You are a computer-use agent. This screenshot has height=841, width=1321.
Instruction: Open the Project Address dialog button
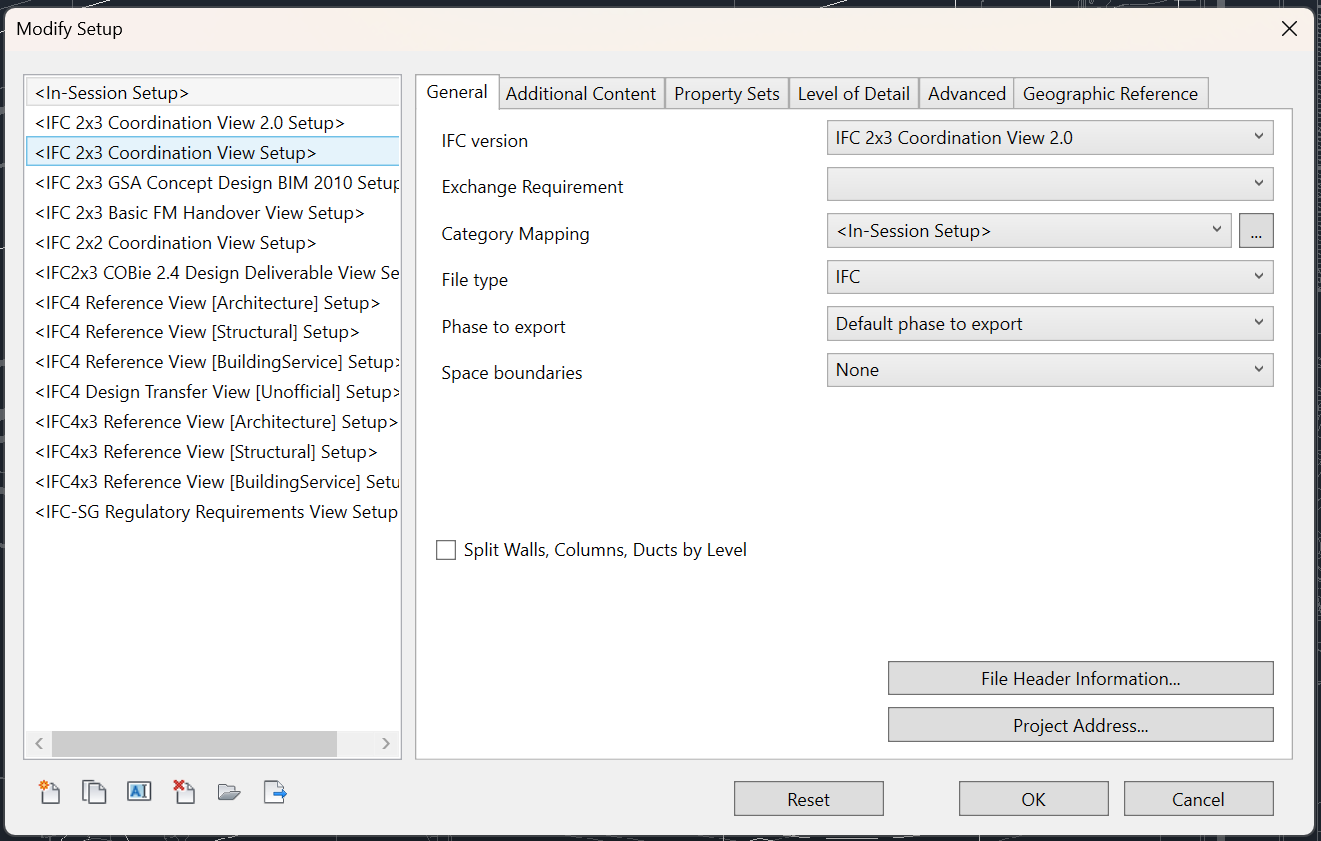(x=1080, y=725)
